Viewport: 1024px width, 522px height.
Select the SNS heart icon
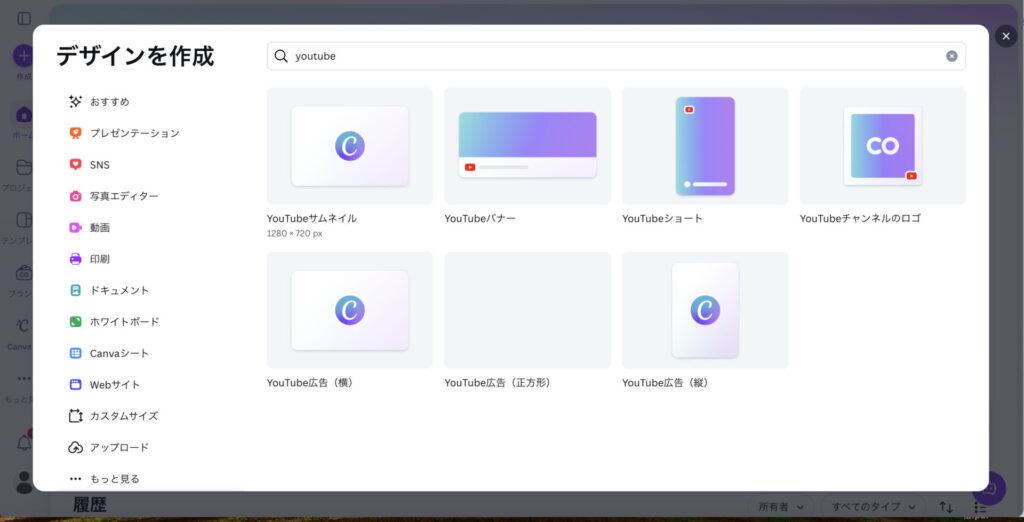(x=75, y=164)
